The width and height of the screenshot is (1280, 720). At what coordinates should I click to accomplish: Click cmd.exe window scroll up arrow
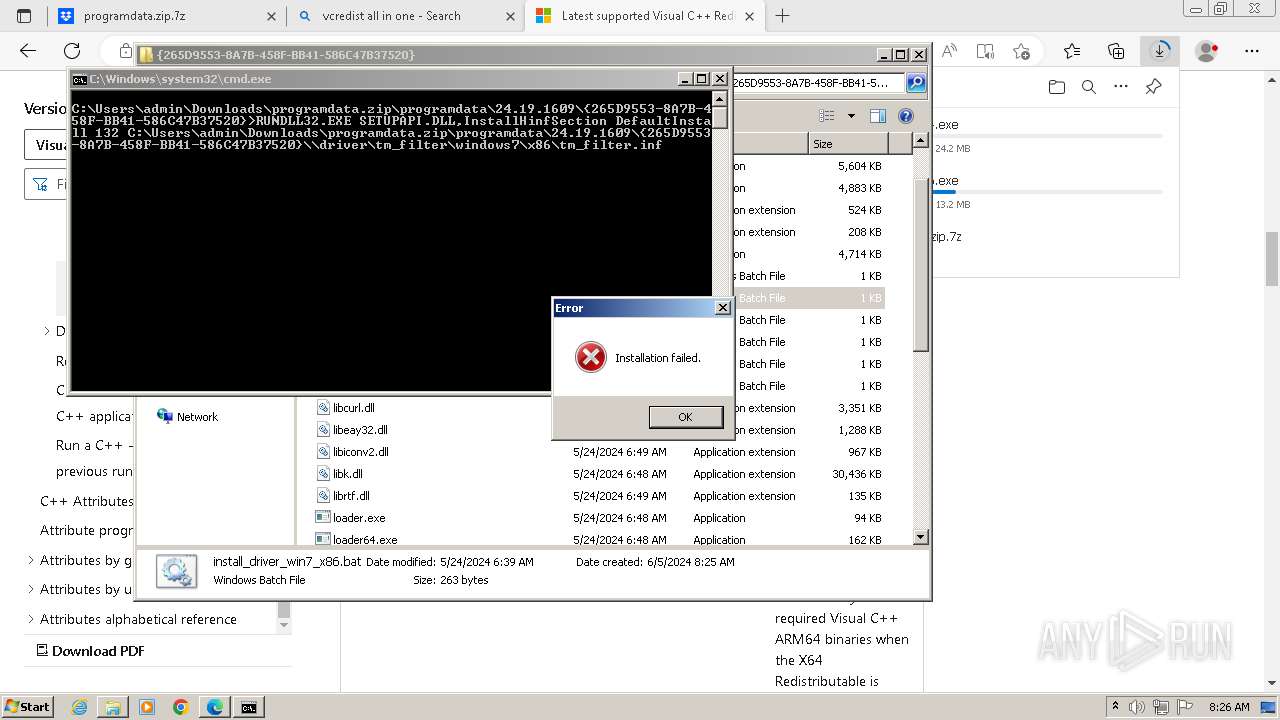719,98
